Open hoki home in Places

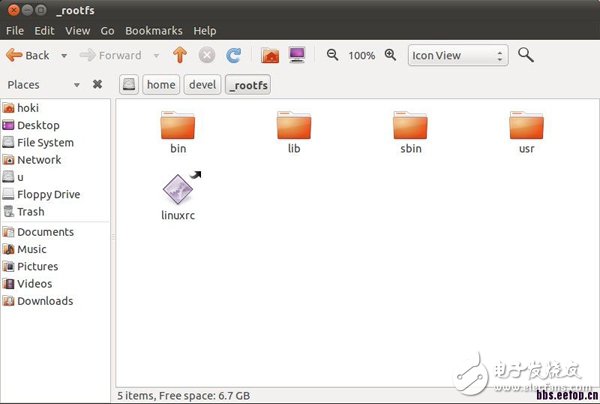pyautogui.click(x=55, y=108)
